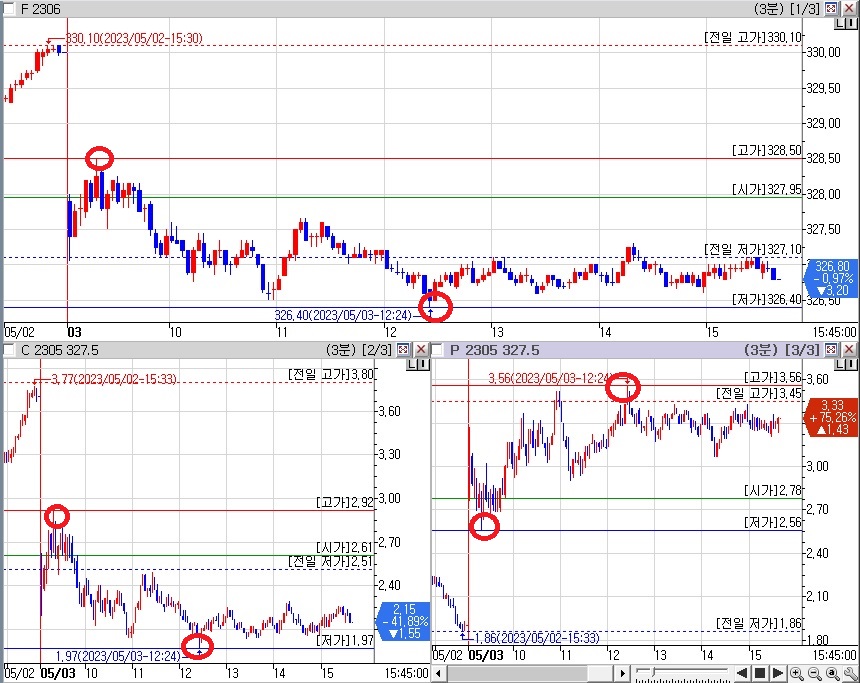The width and height of the screenshot is (860, 683).
Task: Click the 330.10(2023/05/02-15:30) high annotation
Action: click(134, 38)
